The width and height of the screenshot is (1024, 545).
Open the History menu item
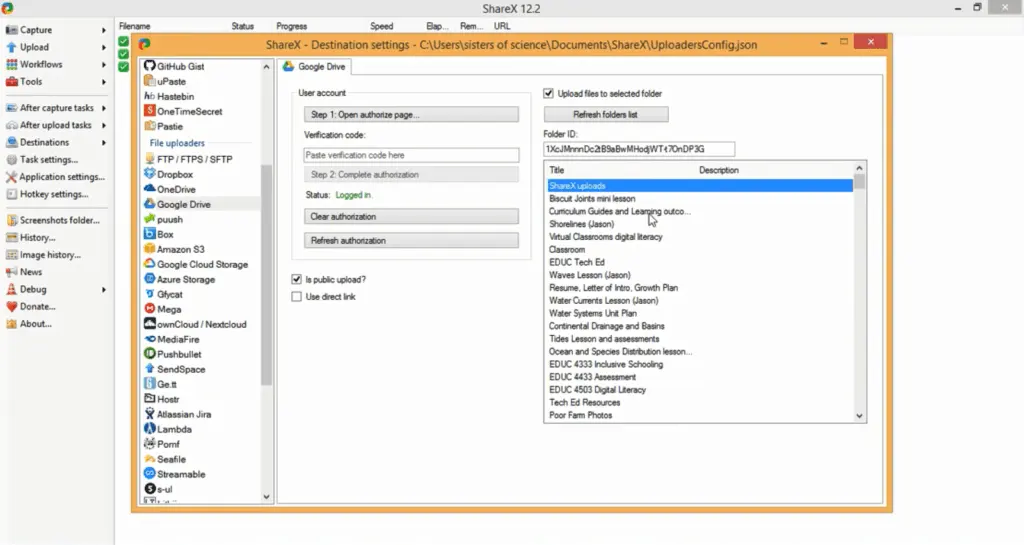[x=37, y=238]
